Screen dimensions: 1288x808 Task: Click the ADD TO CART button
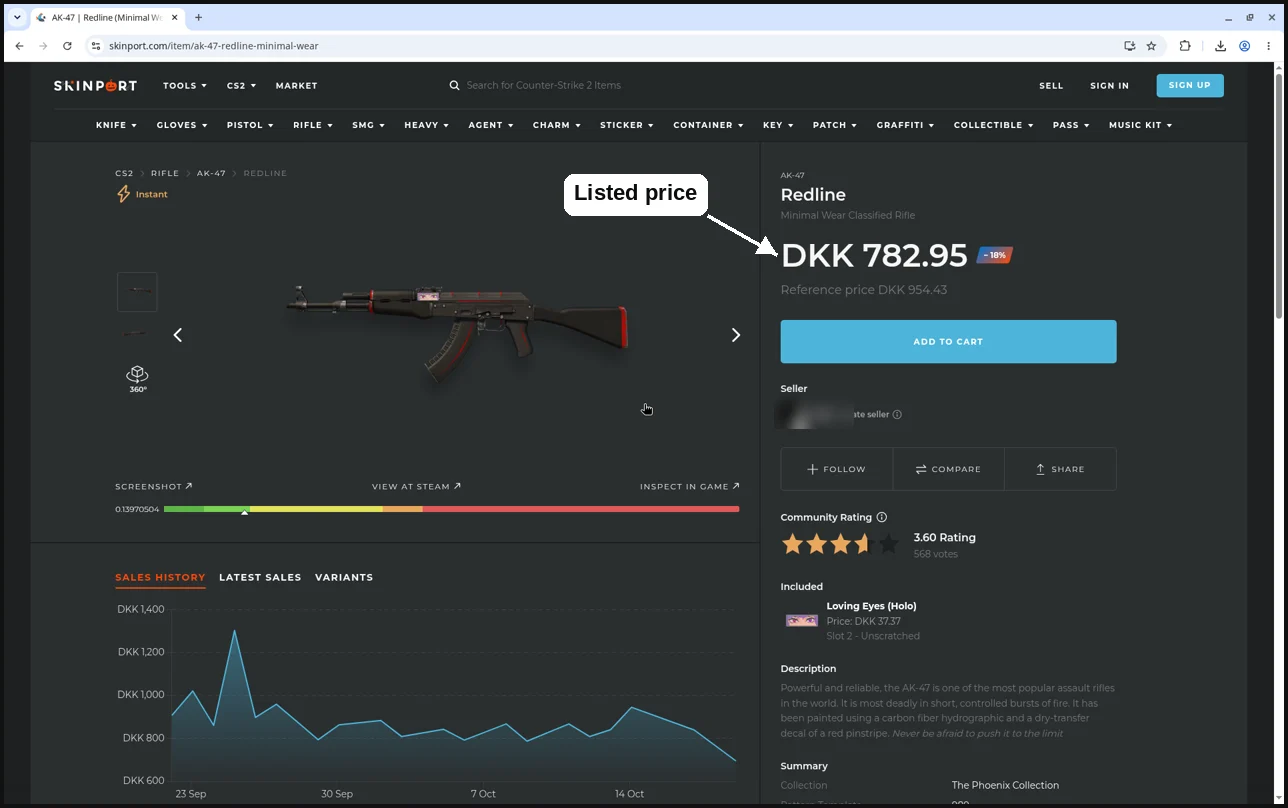pos(948,342)
